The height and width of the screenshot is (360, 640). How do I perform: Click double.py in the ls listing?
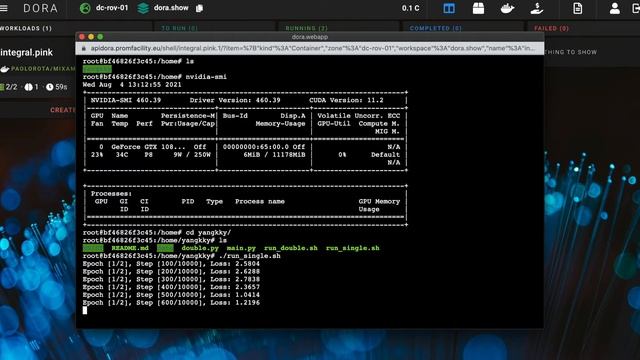(200, 248)
